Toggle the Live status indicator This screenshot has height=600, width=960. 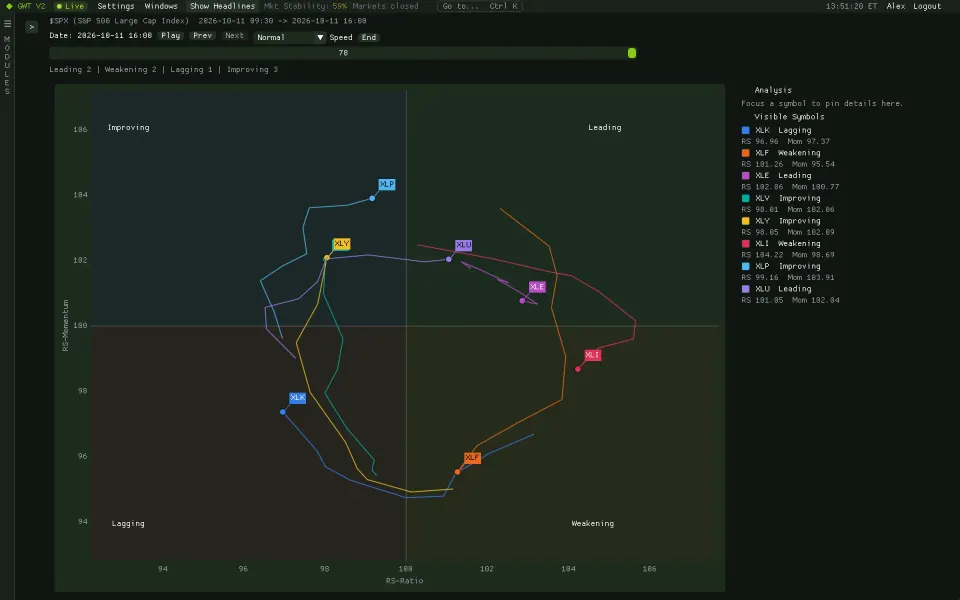[70, 6]
